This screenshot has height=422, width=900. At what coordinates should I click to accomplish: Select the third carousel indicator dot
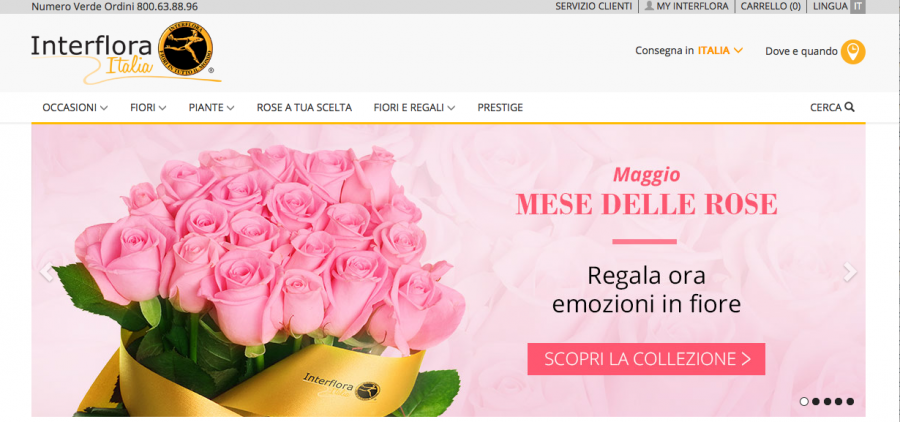coord(827,401)
